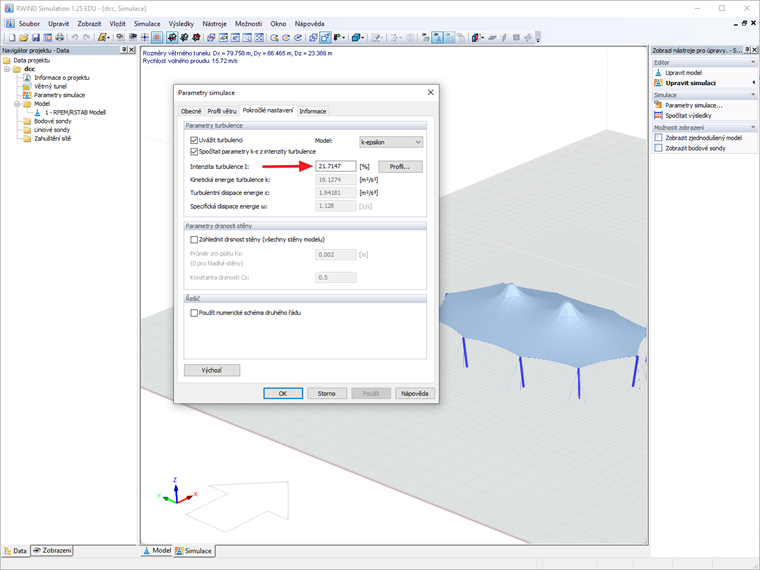This screenshot has width=760, height=570.
Task: Open the Výsledky menu
Action: 181,23
